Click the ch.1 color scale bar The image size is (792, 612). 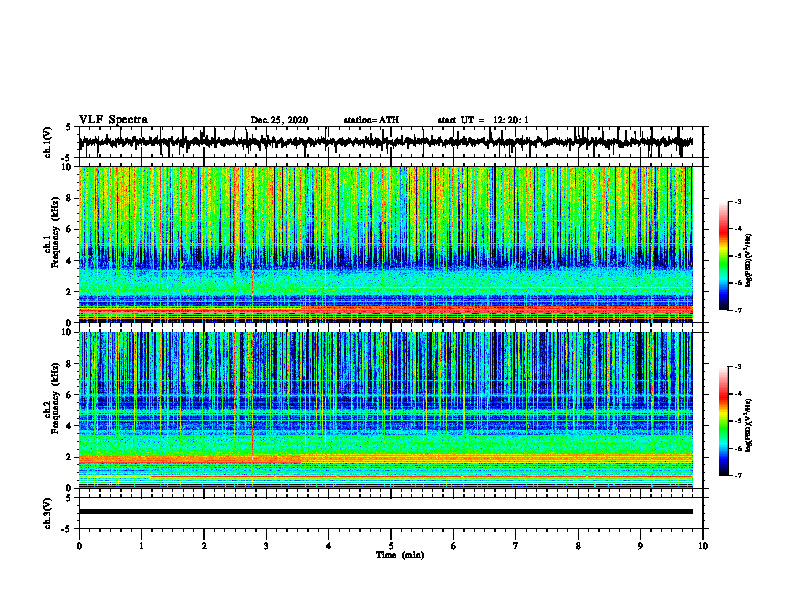point(723,256)
